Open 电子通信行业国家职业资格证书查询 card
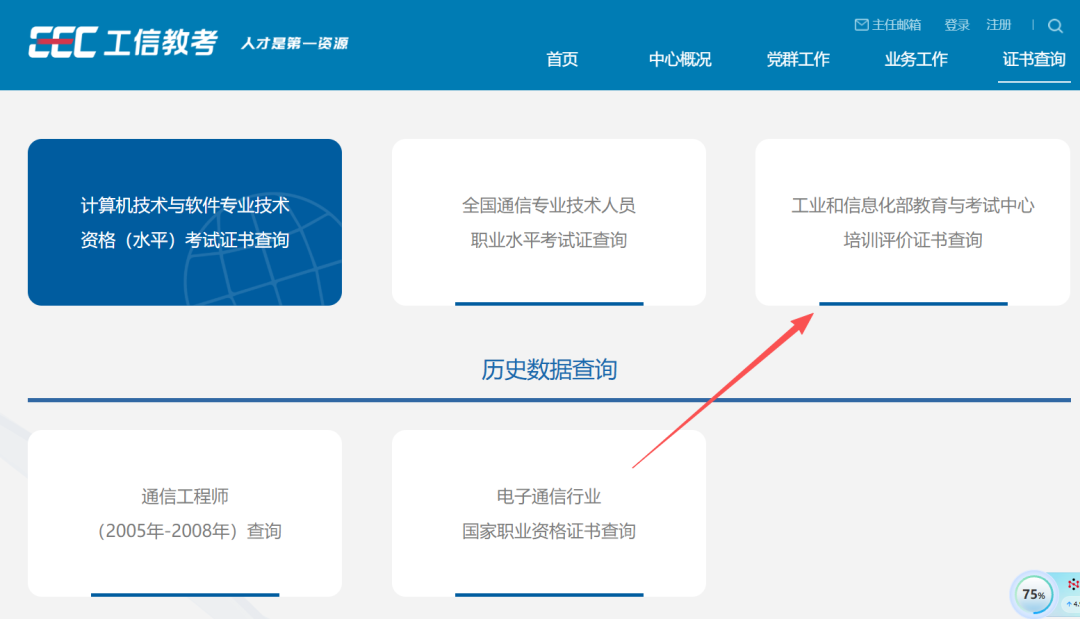1080x619 pixels. tap(548, 513)
